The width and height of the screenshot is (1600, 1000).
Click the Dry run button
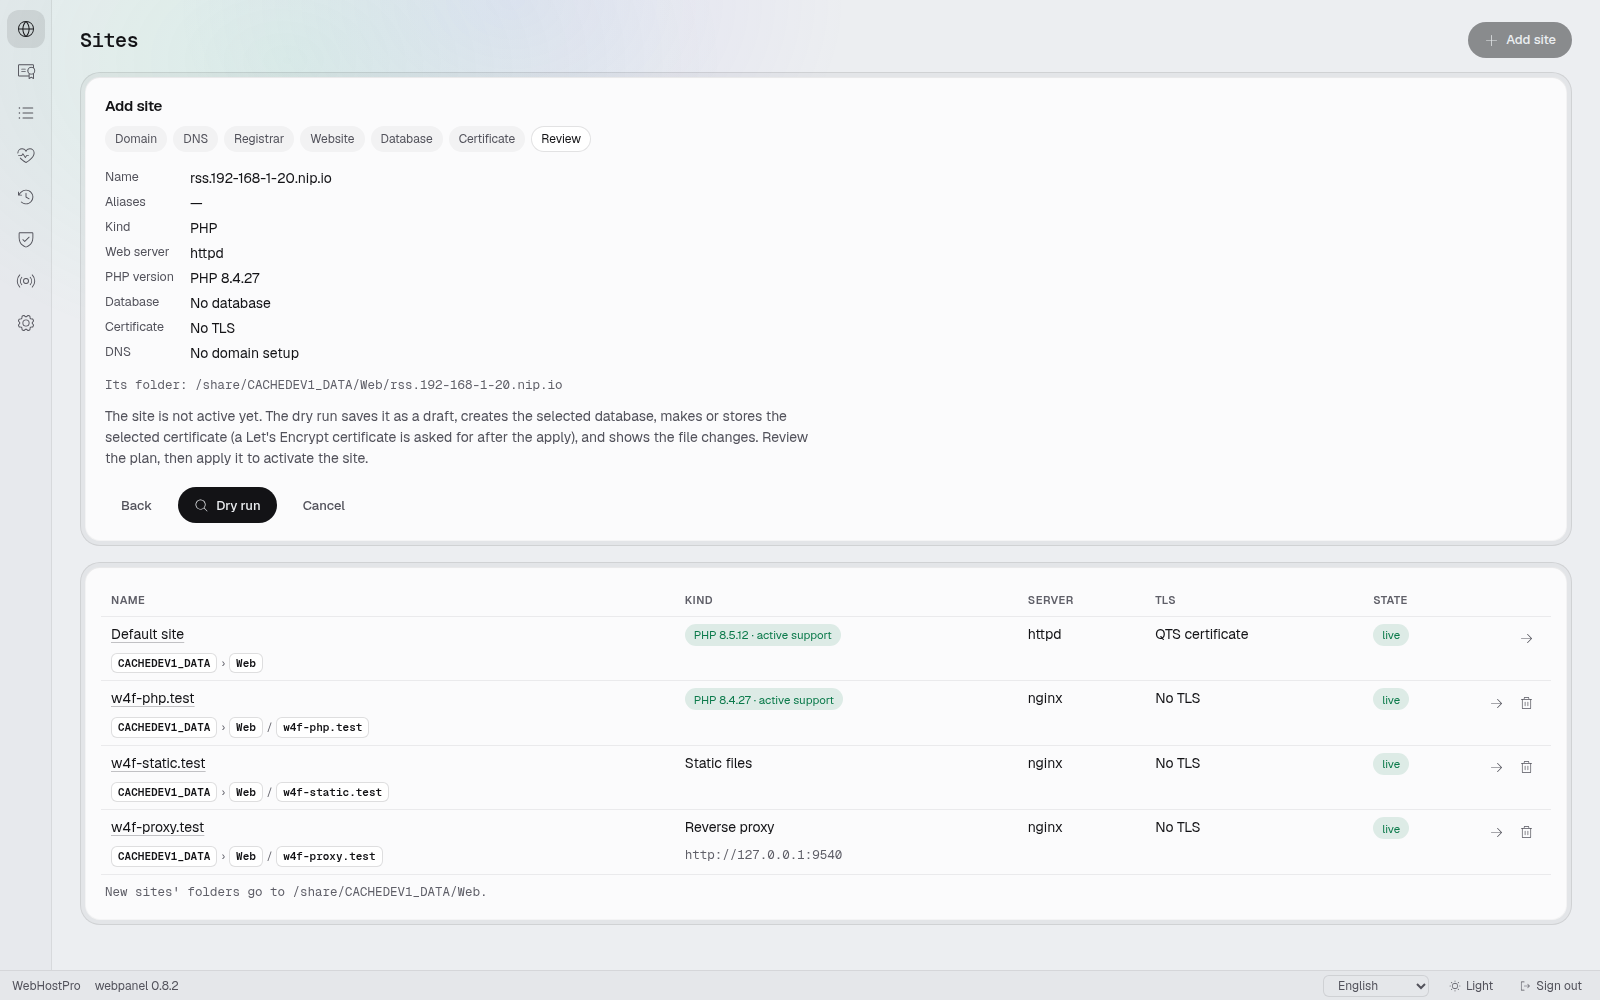pos(227,505)
